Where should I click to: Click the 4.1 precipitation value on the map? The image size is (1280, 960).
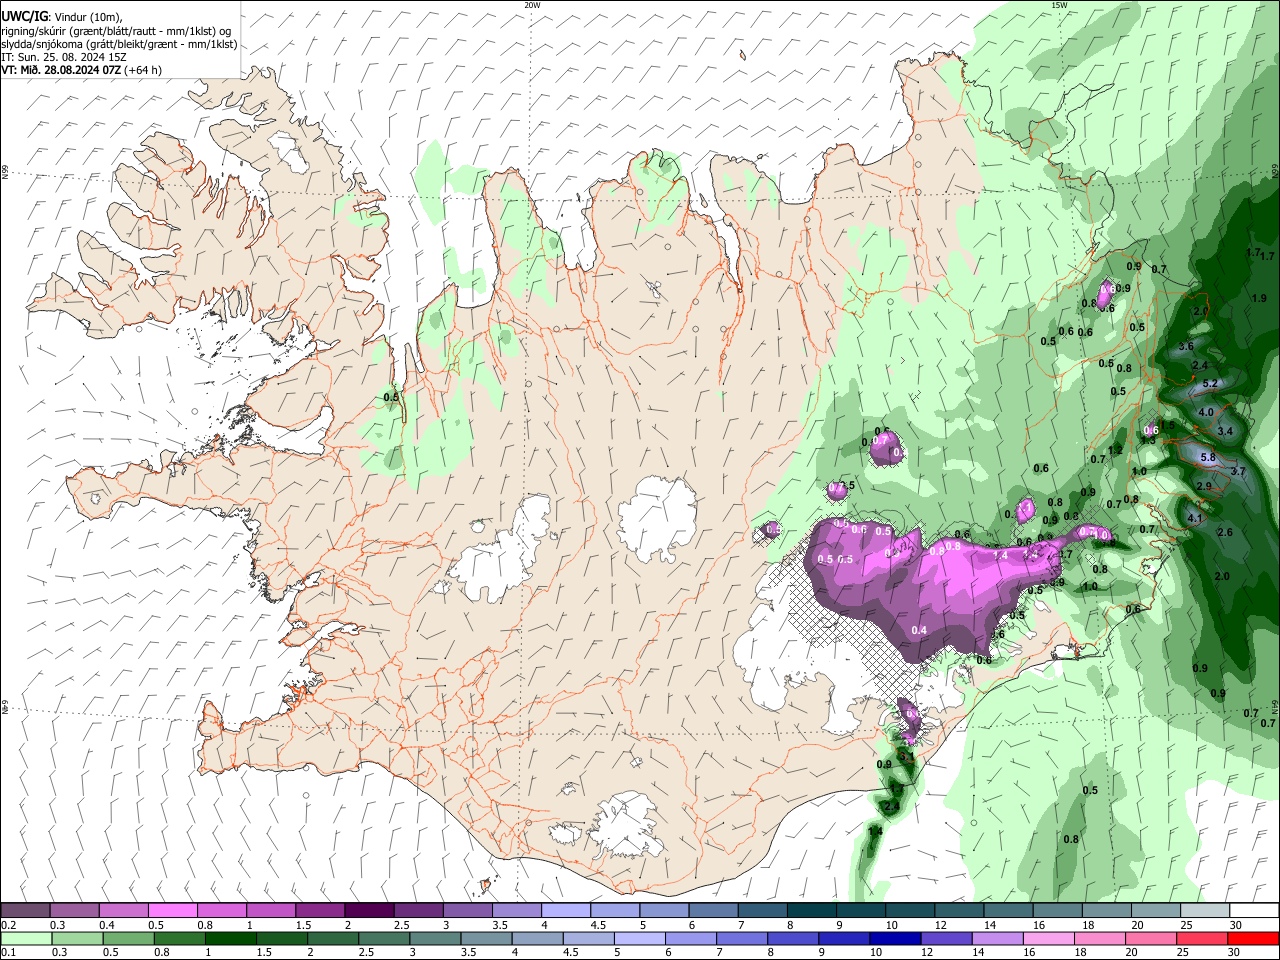coord(1195,518)
